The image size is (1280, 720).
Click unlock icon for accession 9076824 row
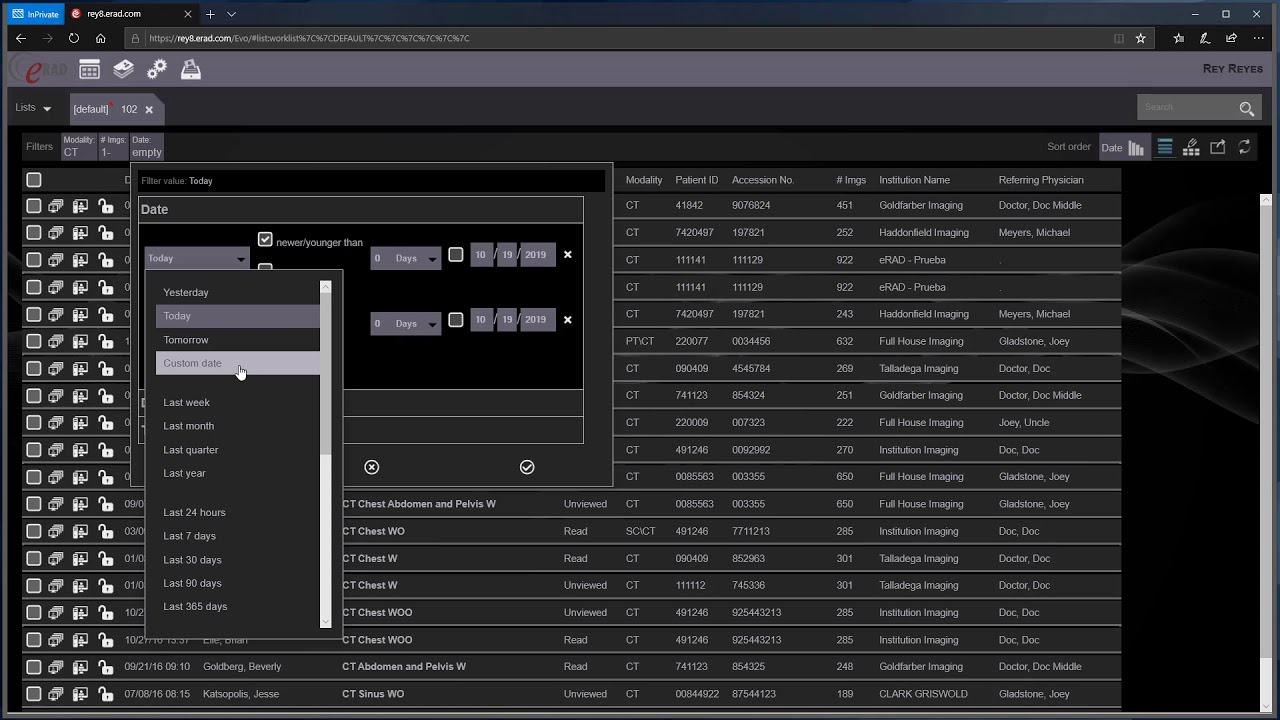[x=105, y=205]
